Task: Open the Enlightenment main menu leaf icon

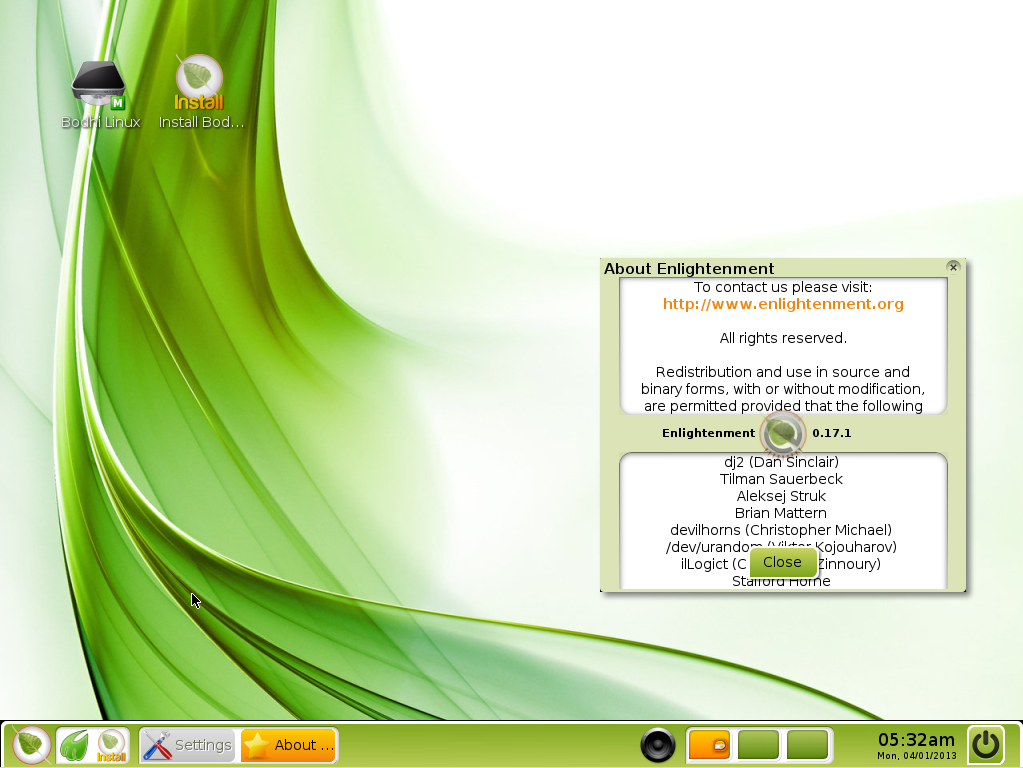Action: (x=29, y=744)
